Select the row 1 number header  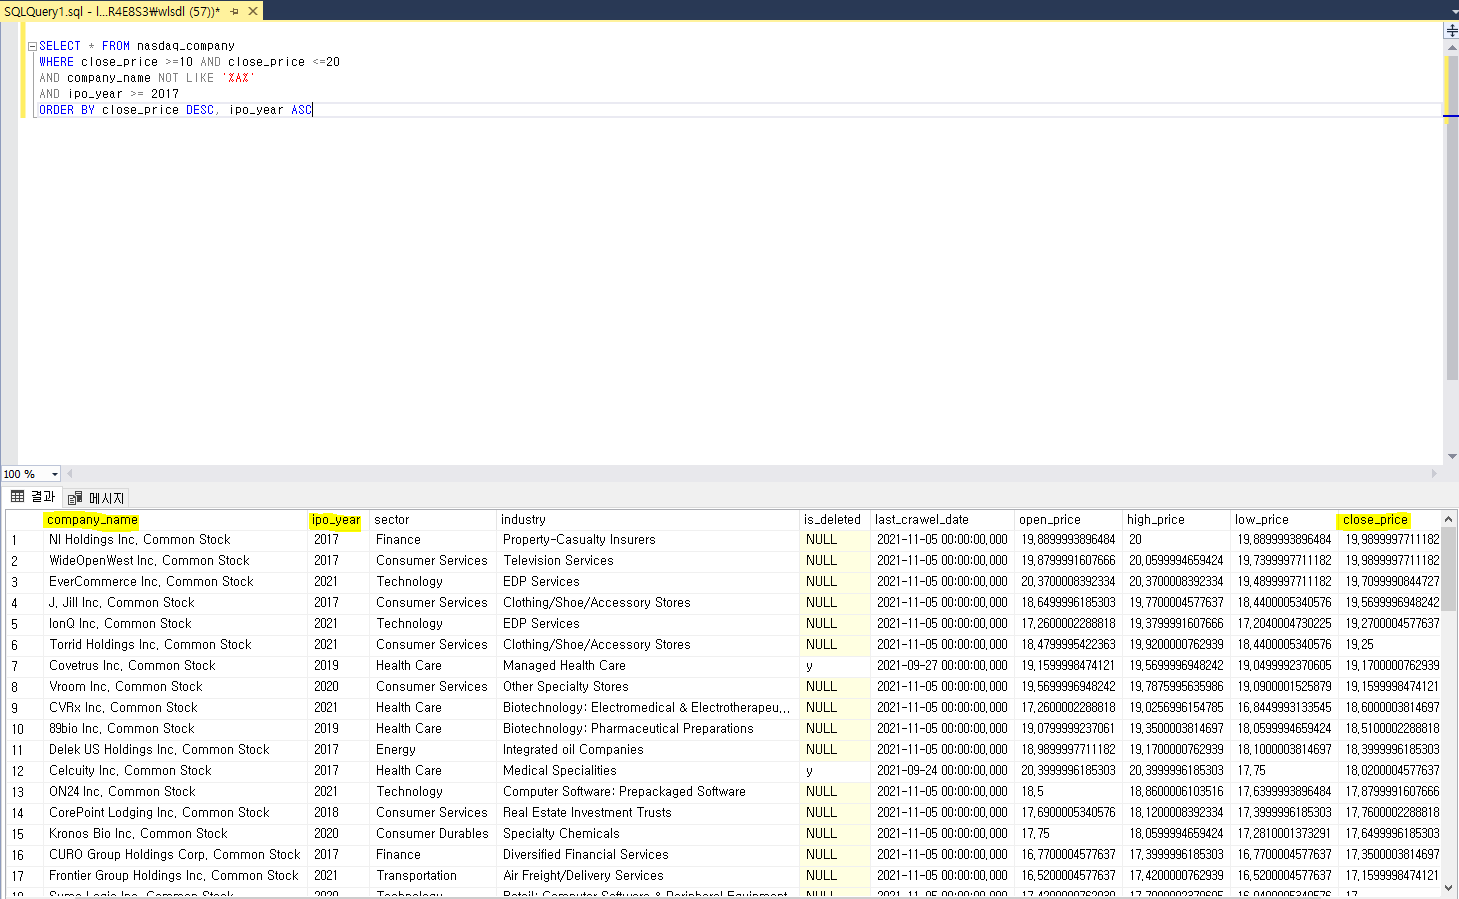24,540
